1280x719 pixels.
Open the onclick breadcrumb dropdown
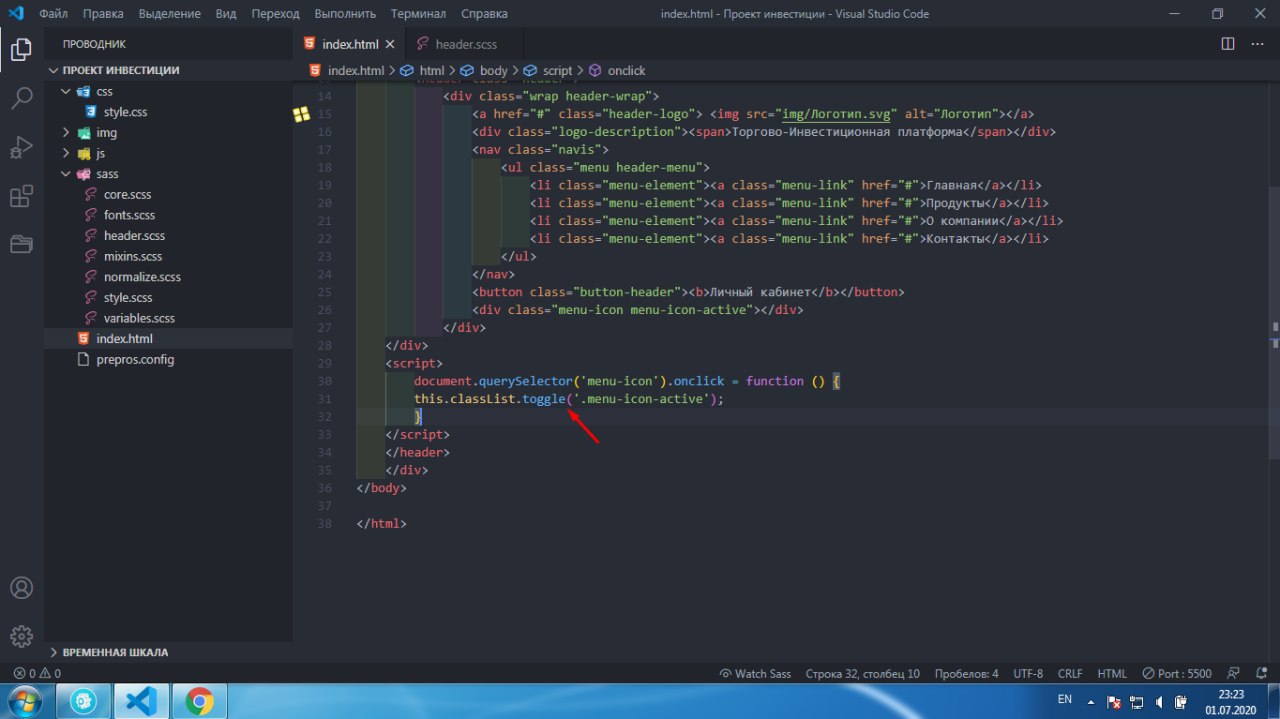click(617, 71)
